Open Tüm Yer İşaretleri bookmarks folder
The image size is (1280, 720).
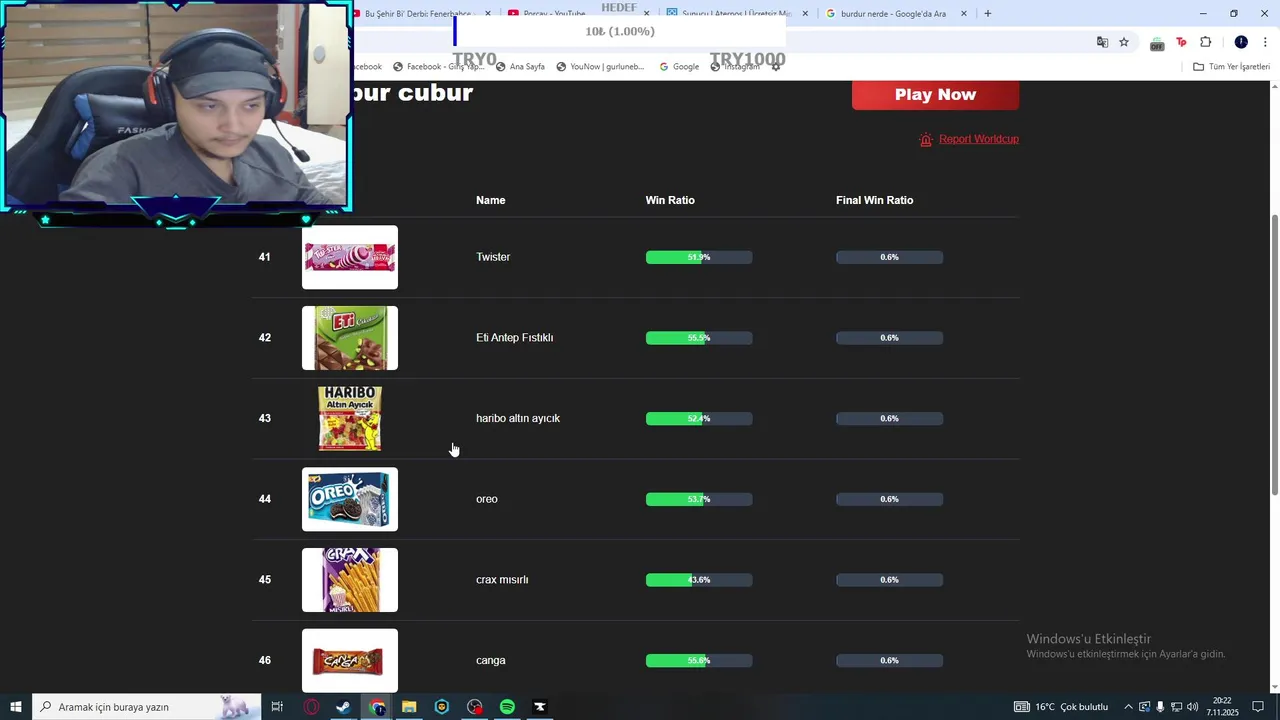(x=1231, y=67)
